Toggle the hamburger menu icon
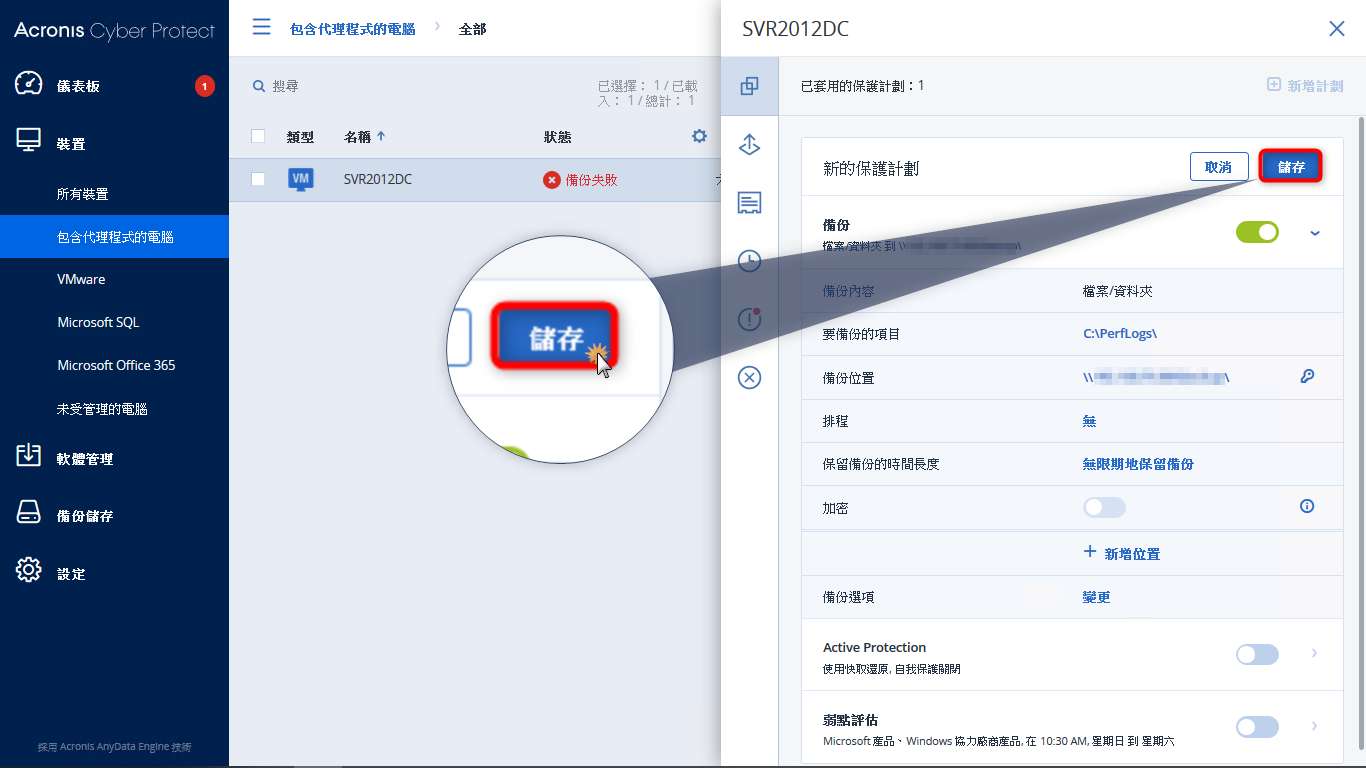The width and height of the screenshot is (1366, 768). (261, 27)
